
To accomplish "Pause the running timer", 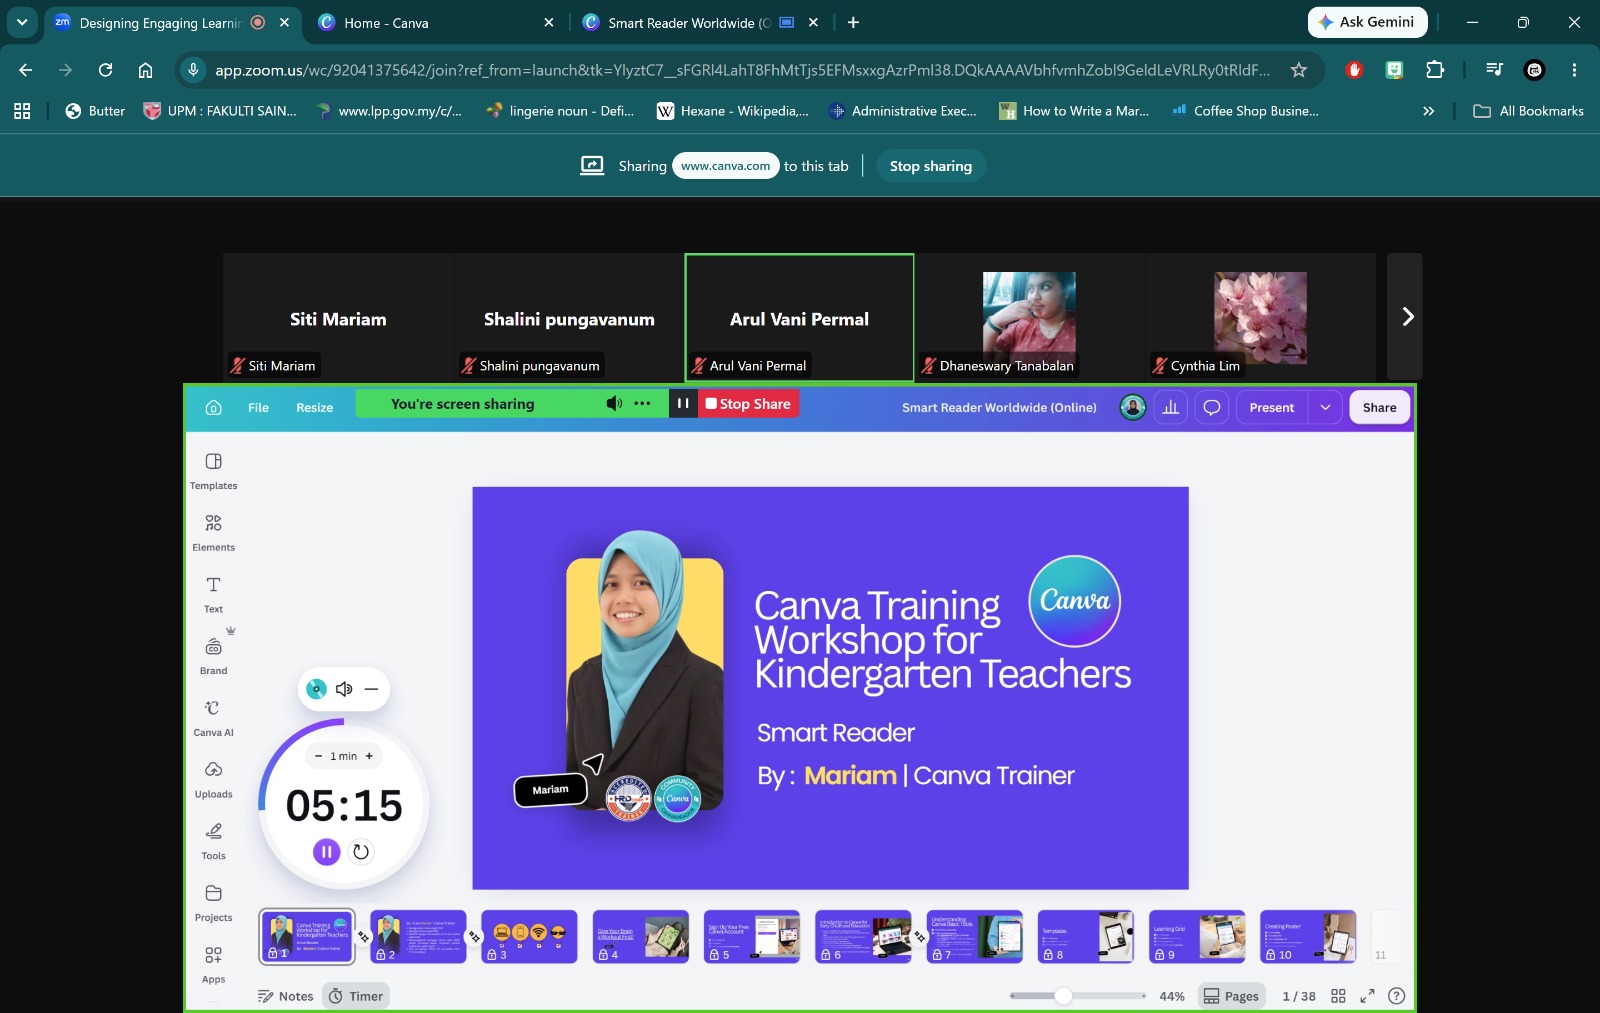I will pos(327,852).
